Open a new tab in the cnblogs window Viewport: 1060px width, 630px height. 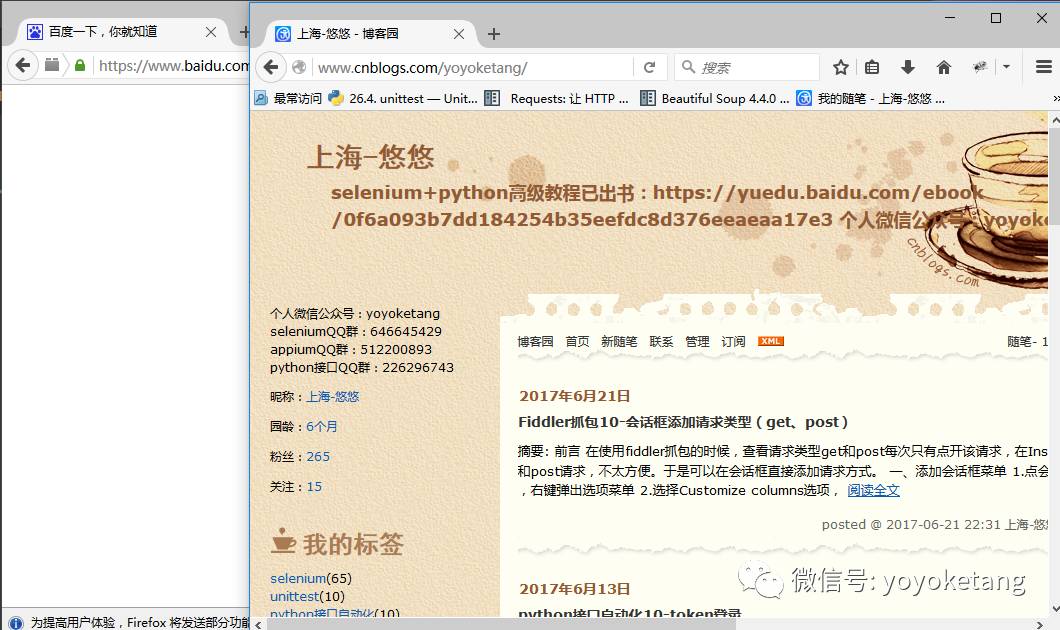click(x=494, y=34)
